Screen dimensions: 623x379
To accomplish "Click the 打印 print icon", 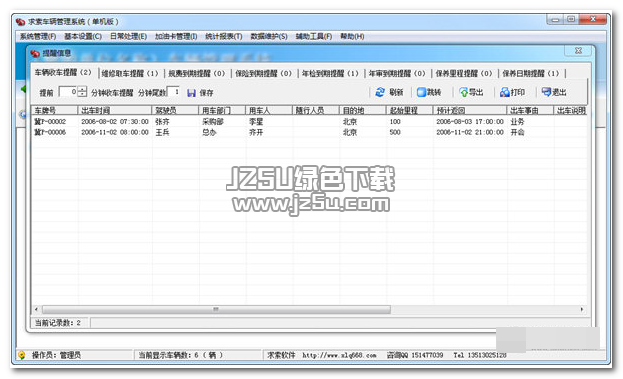I will click(x=505, y=92).
